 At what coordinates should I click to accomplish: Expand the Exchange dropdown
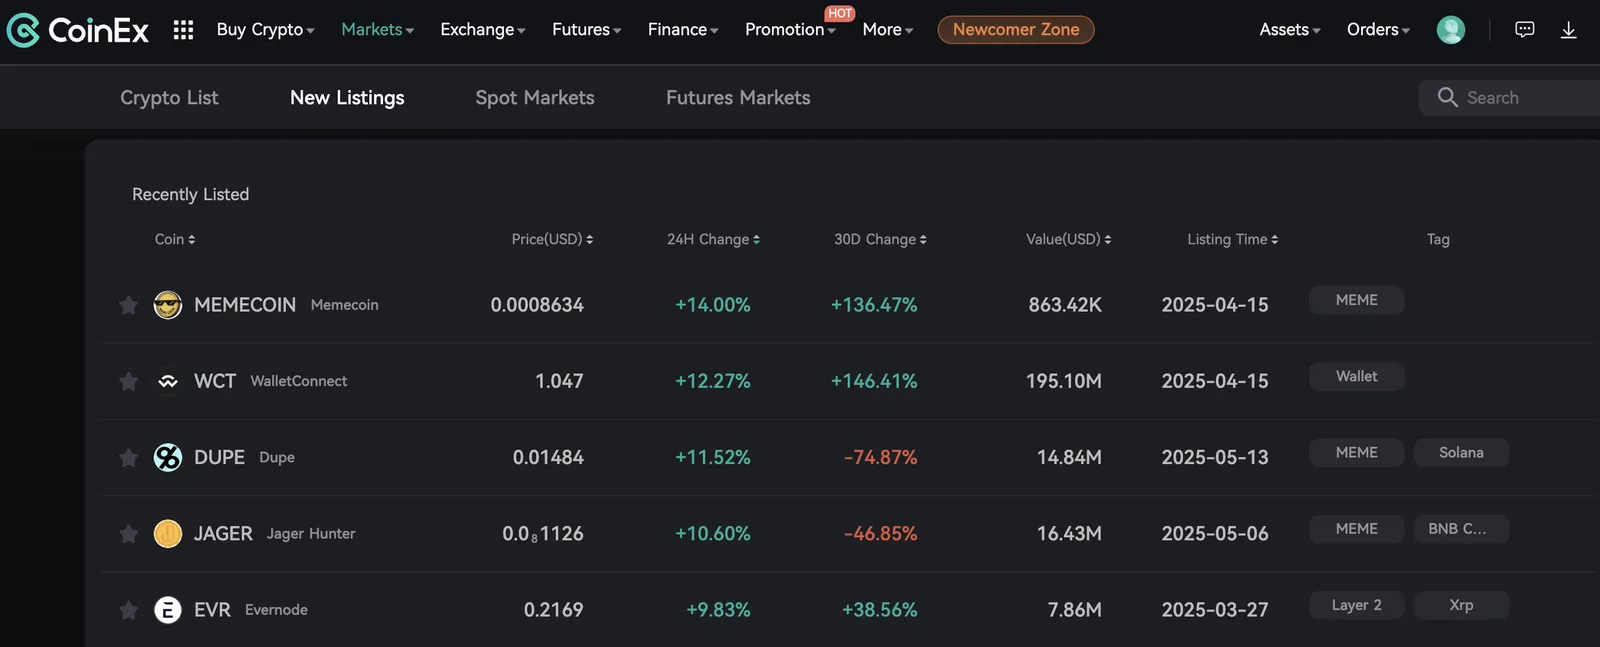coord(483,30)
